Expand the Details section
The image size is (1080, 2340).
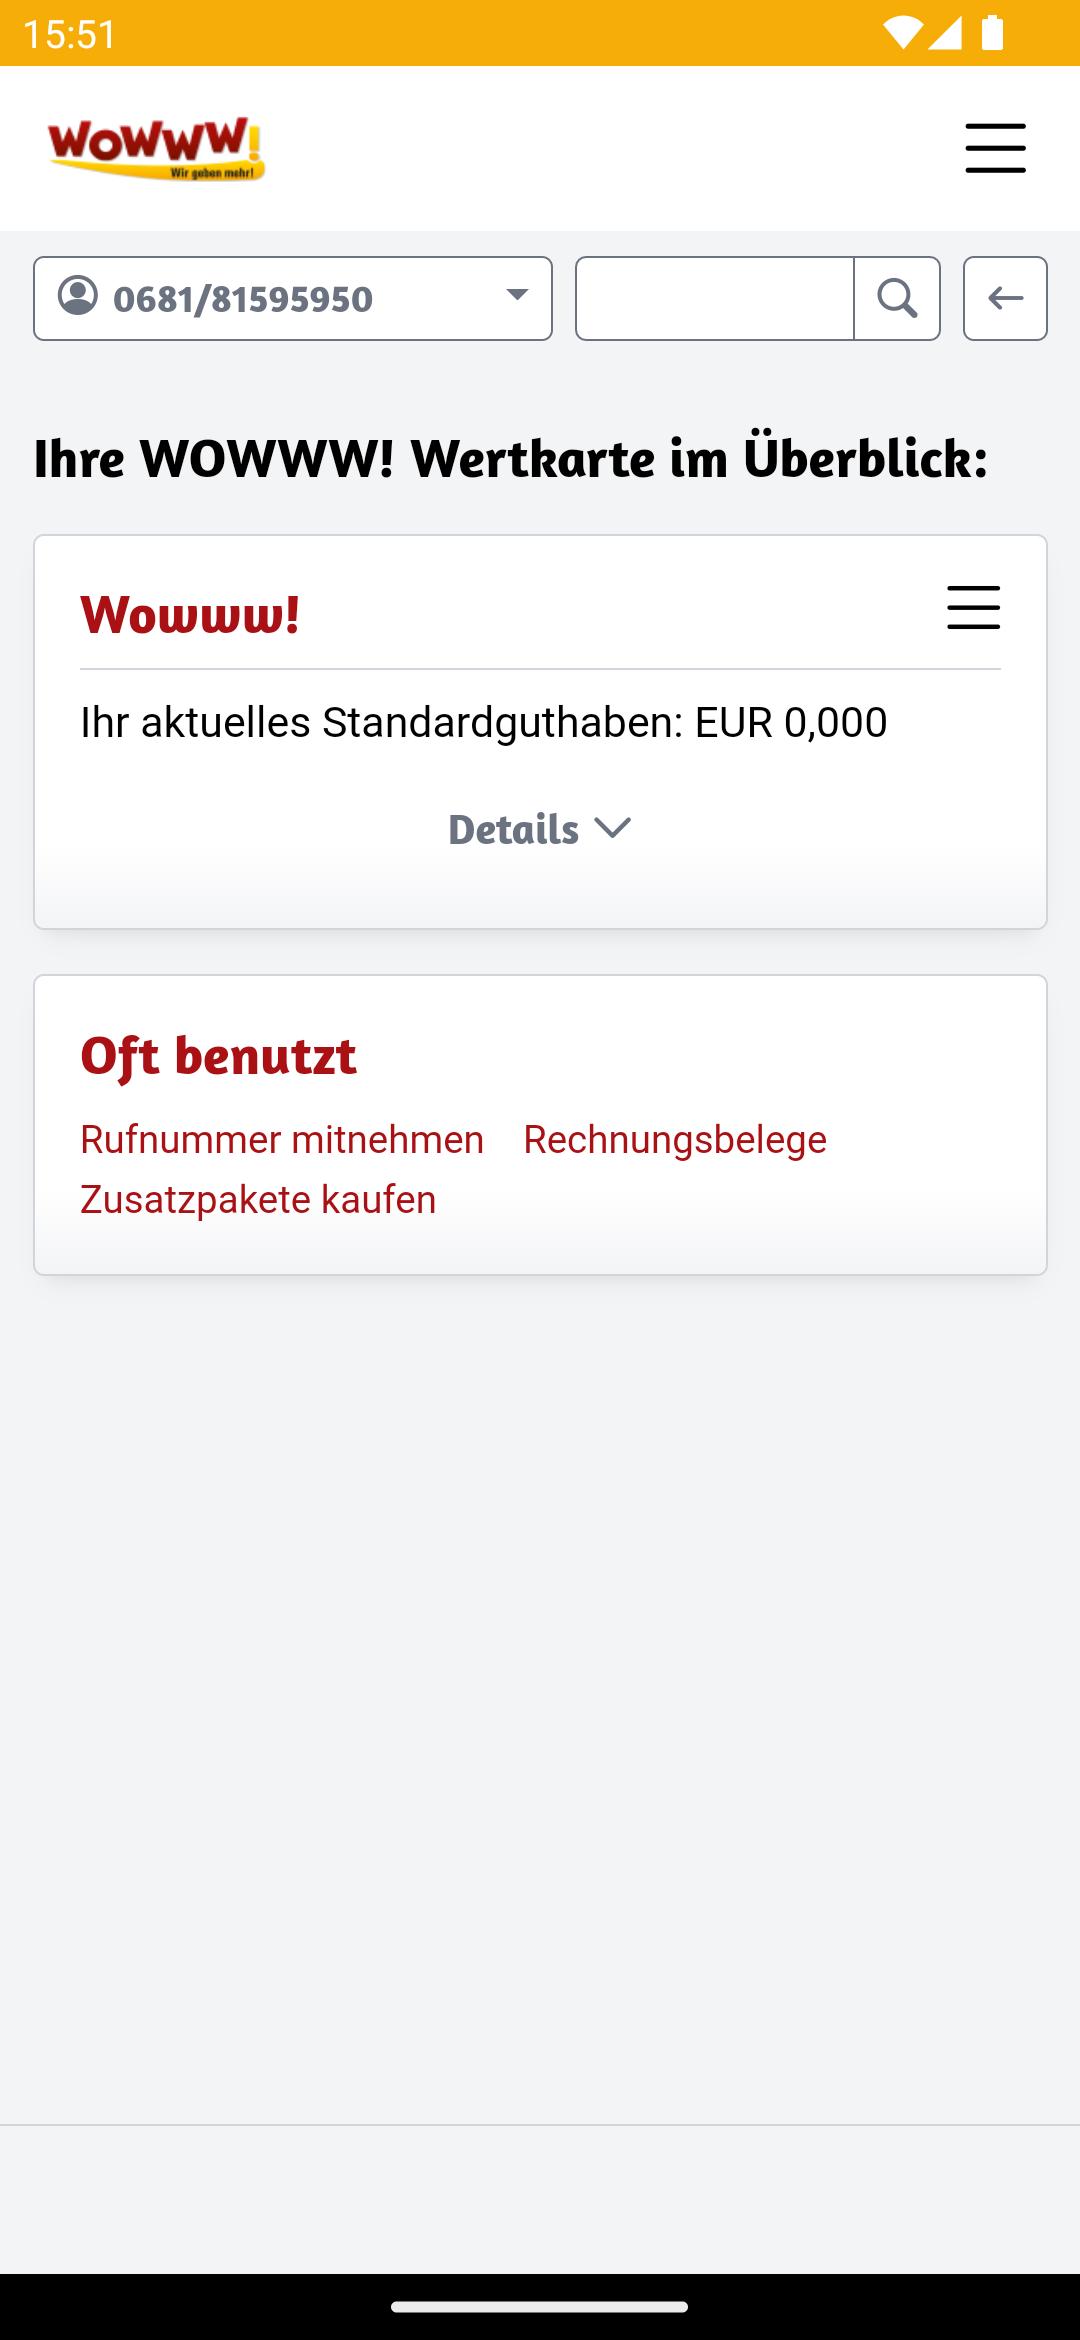[540, 829]
